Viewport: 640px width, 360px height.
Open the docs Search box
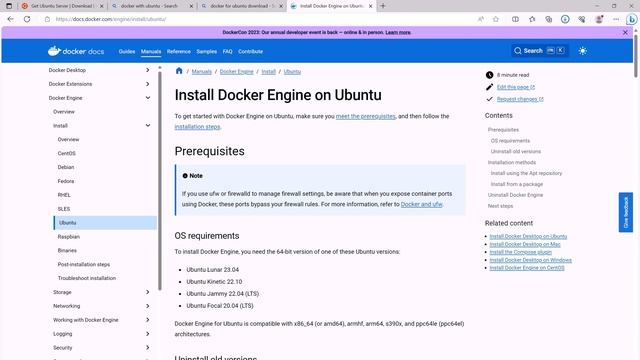(540, 51)
